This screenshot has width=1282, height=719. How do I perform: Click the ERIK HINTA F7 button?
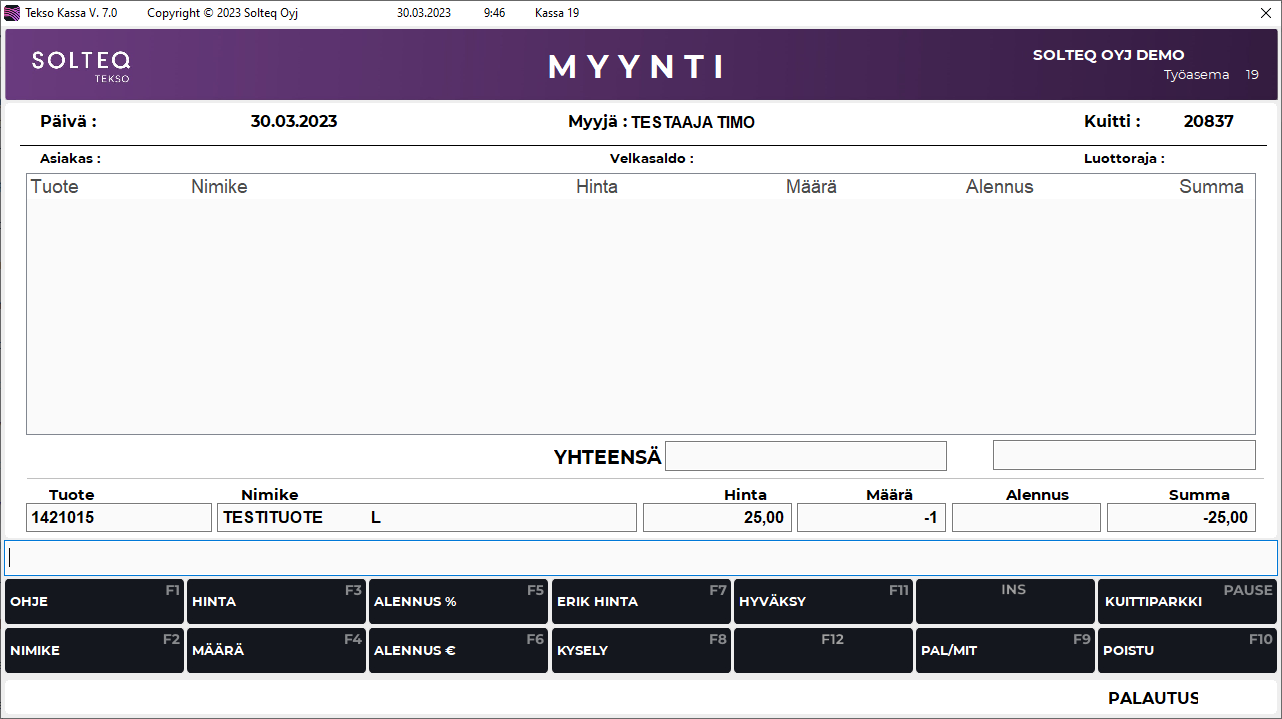coord(641,601)
